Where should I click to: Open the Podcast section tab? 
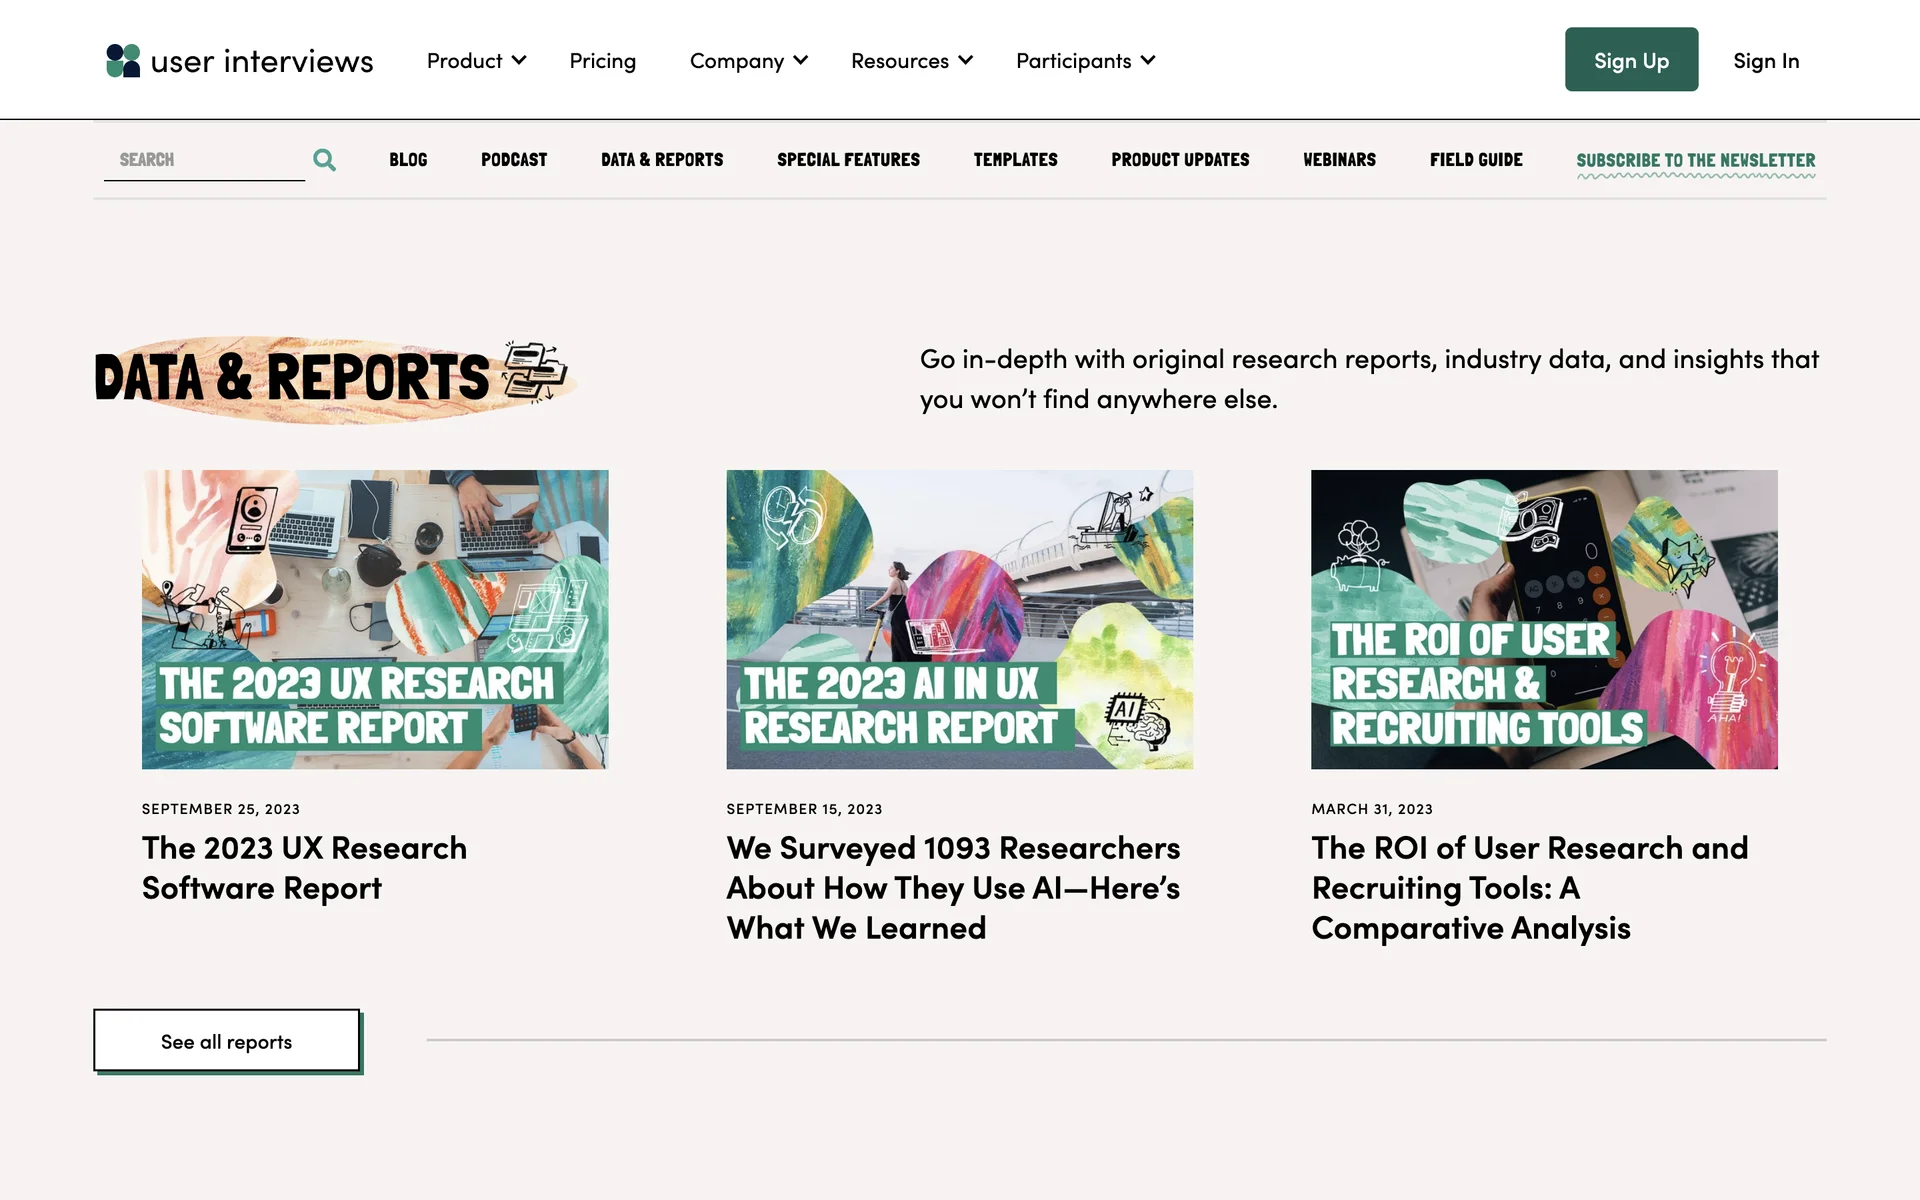click(514, 160)
